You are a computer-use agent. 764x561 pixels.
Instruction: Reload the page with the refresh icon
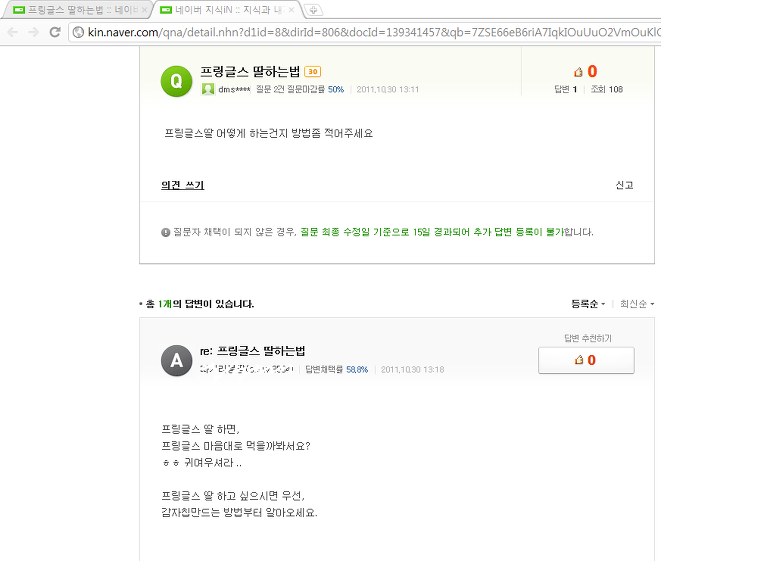click(x=55, y=32)
